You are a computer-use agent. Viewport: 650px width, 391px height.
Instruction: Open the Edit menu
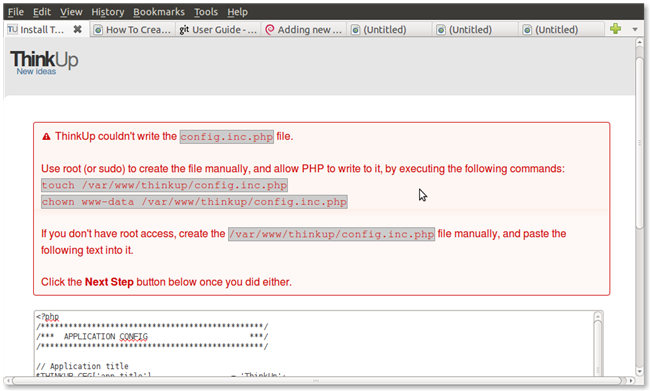point(42,12)
